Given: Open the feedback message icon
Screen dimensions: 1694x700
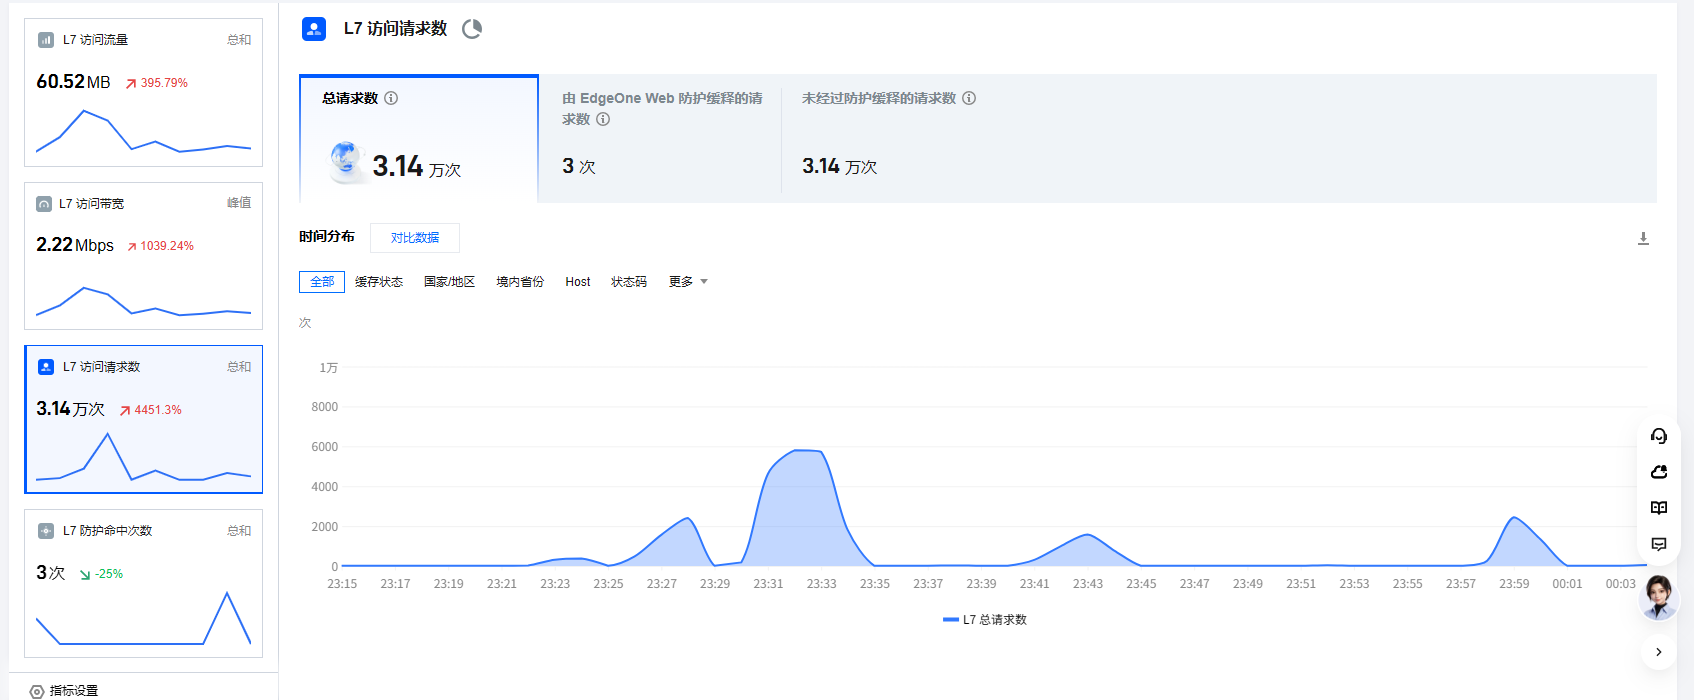Looking at the screenshot, I should pos(1659,544).
